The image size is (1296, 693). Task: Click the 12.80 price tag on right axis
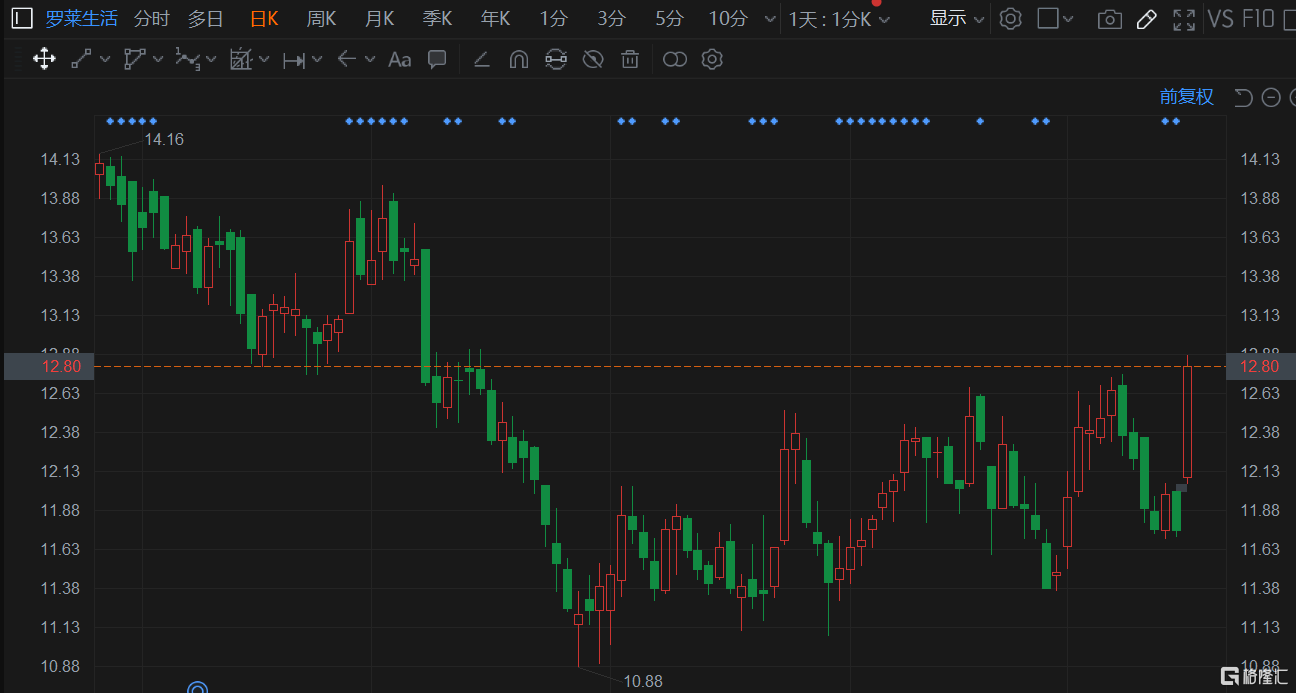pos(1260,366)
